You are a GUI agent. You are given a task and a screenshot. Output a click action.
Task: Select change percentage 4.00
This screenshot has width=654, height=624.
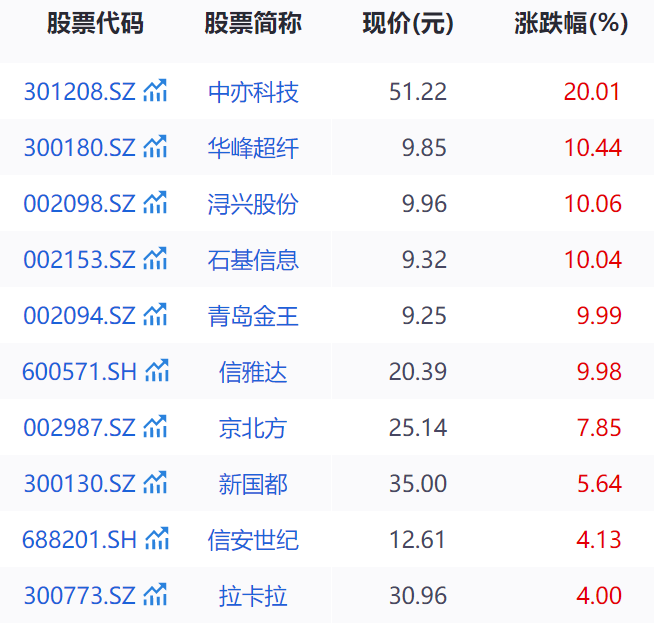tap(599, 596)
